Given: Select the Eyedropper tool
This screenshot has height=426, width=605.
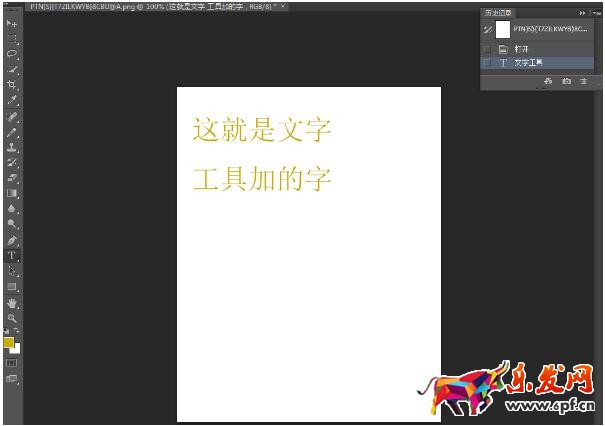Looking at the screenshot, I should (12, 101).
